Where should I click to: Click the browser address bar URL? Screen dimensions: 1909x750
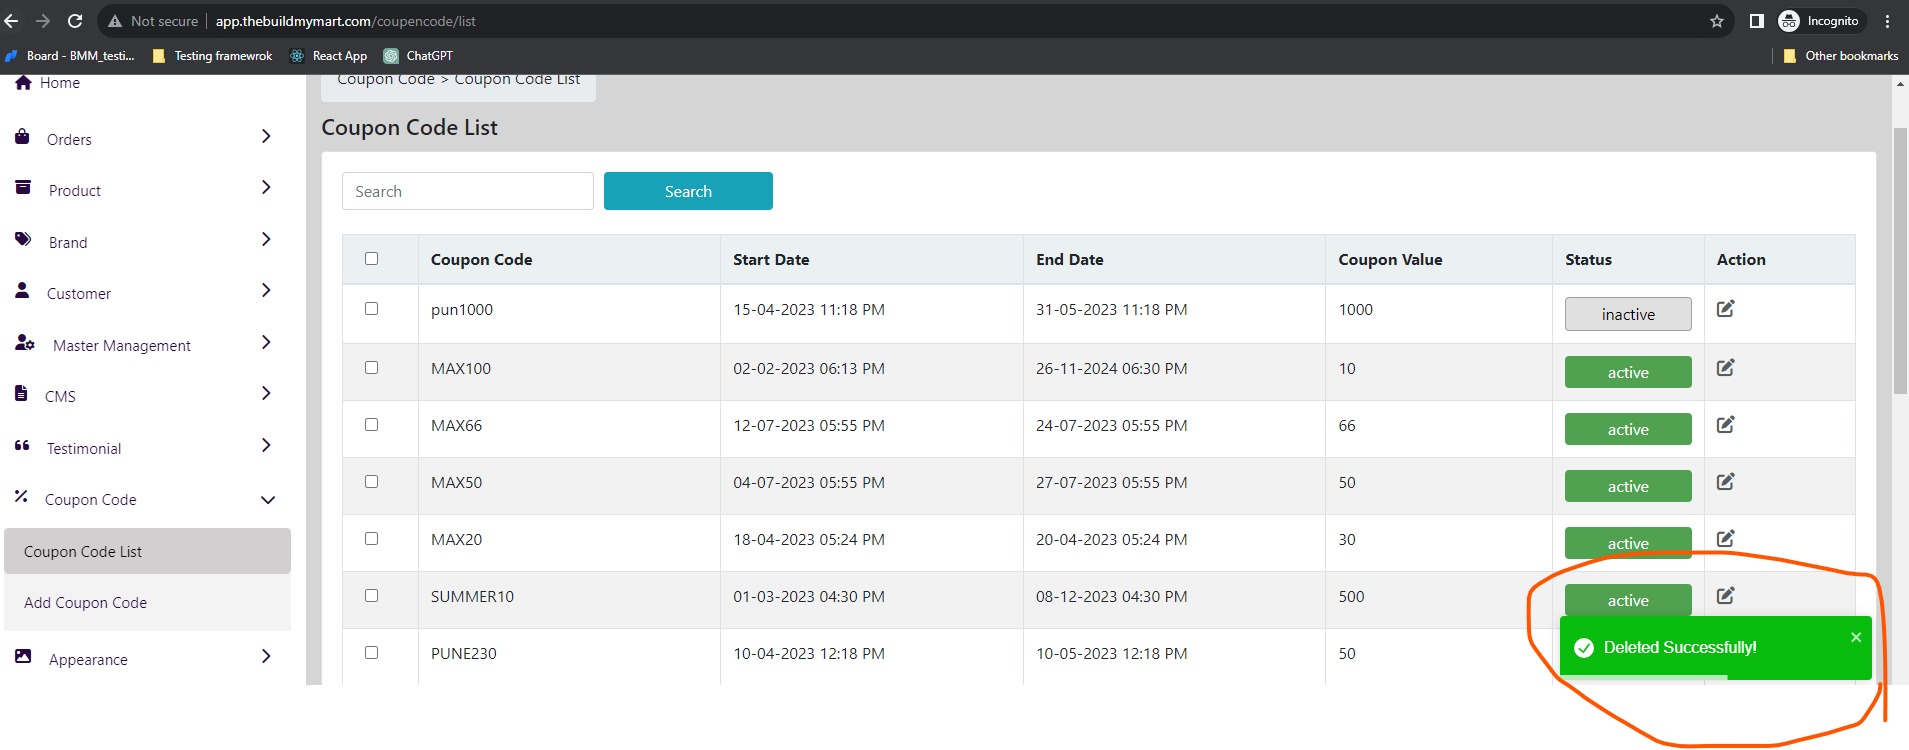(346, 21)
